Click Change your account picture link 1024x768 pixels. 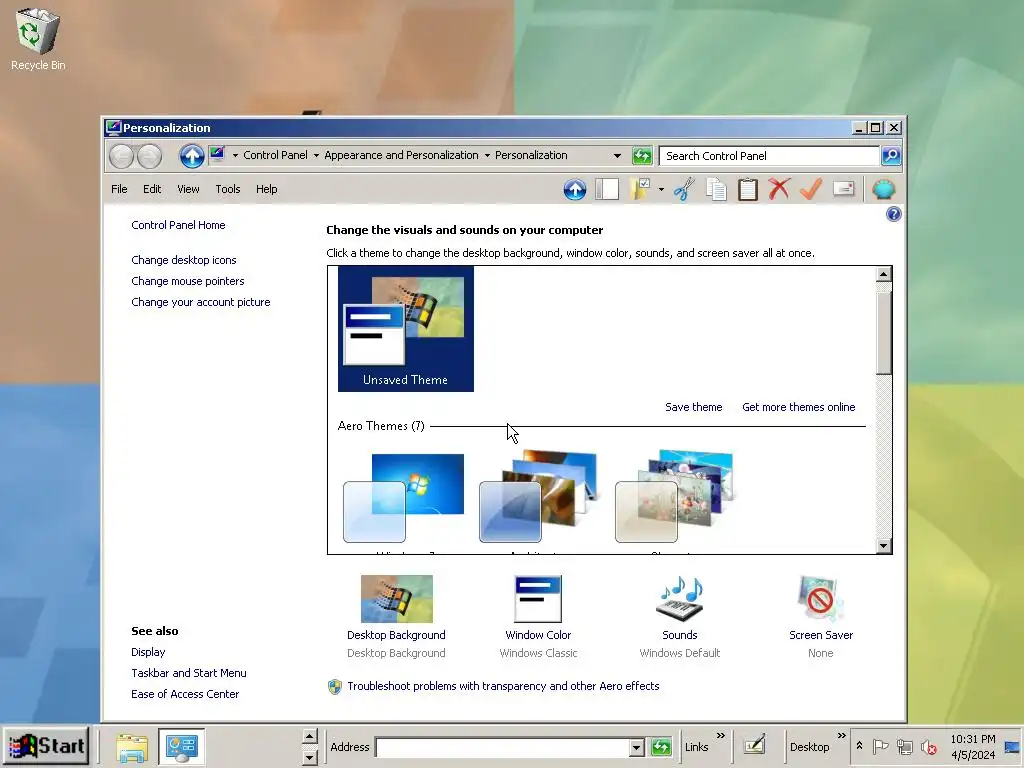(200, 302)
